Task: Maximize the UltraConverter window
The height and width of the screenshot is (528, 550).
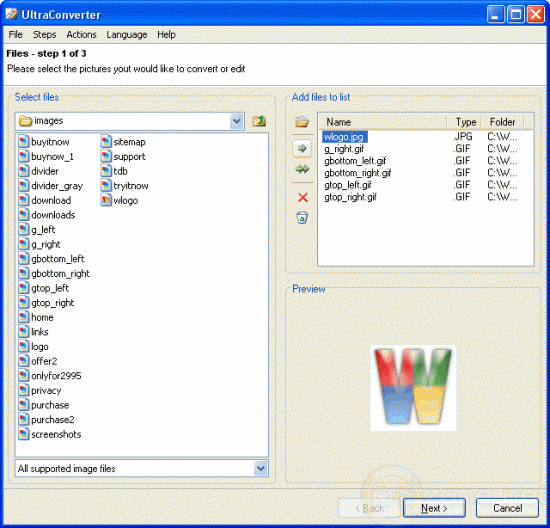Action: tap(516, 15)
